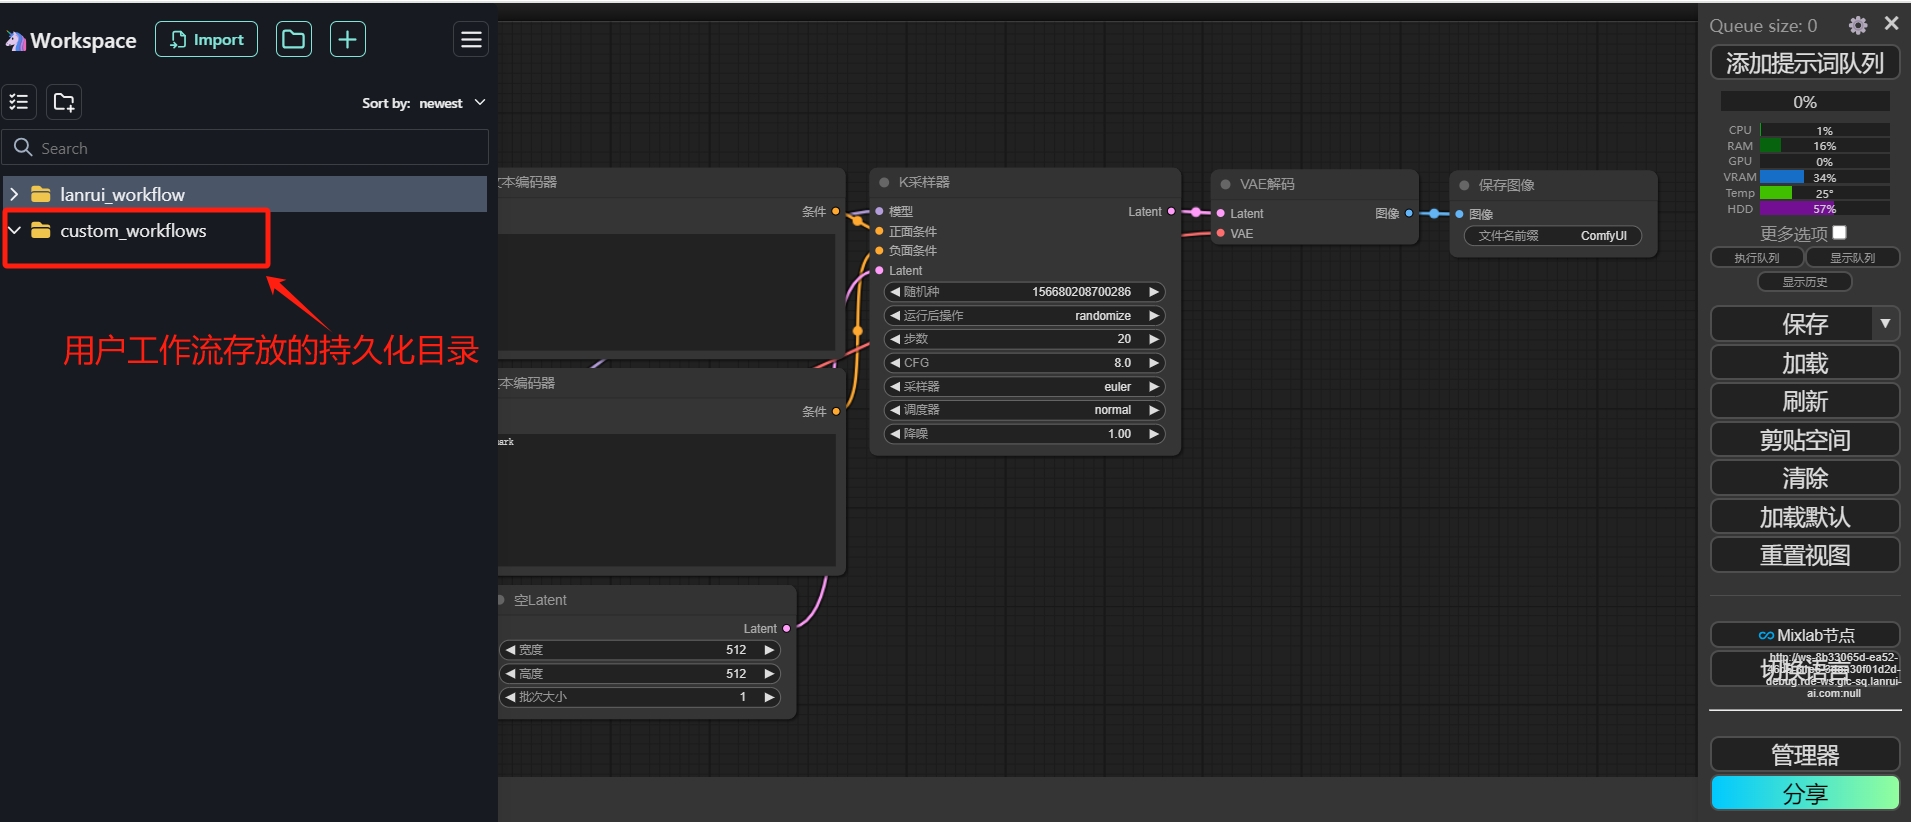Open the Mixlab节点 button
Image resolution: width=1911 pixels, height=822 pixels.
click(x=1805, y=635)
